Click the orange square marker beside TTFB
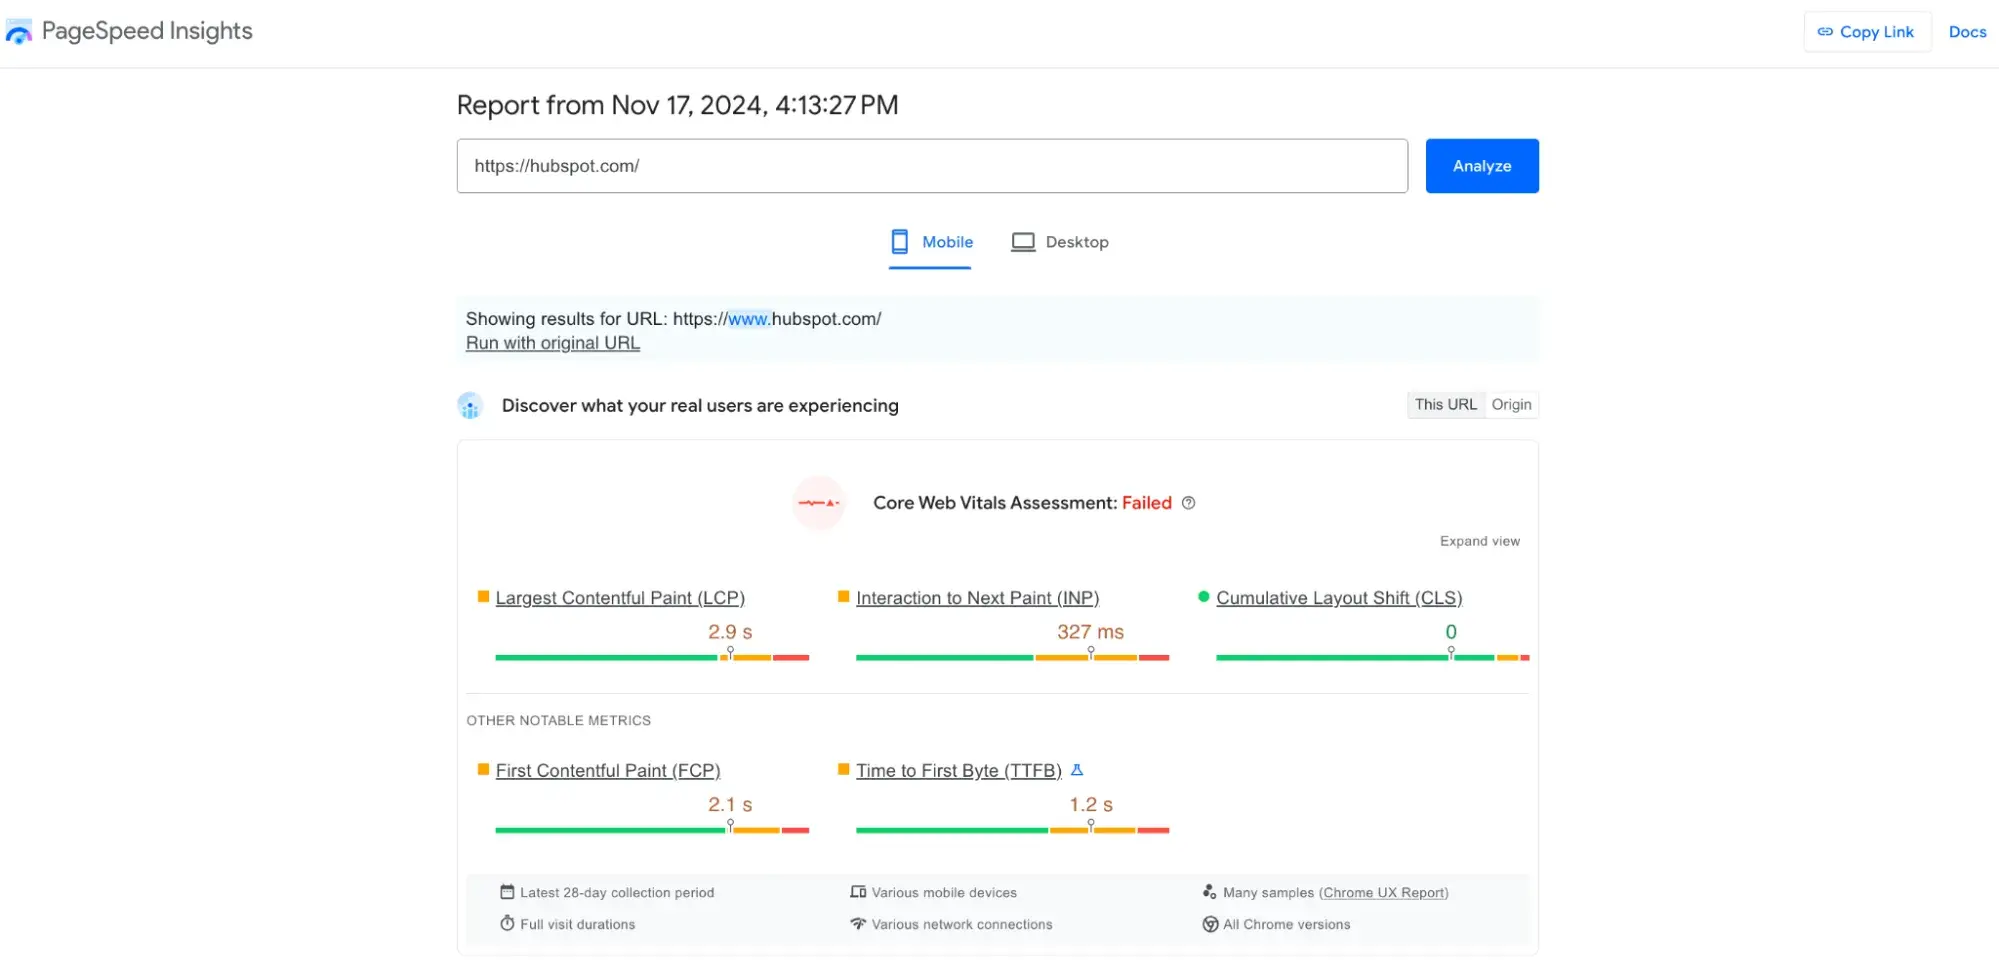Viewport: 1999px width, 979px height. pos(843,769)
